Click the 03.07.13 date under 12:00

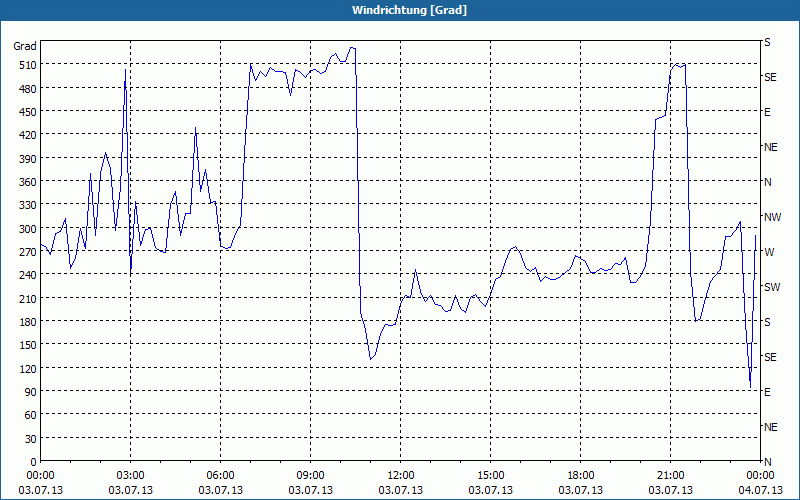[x=401, y=490]
